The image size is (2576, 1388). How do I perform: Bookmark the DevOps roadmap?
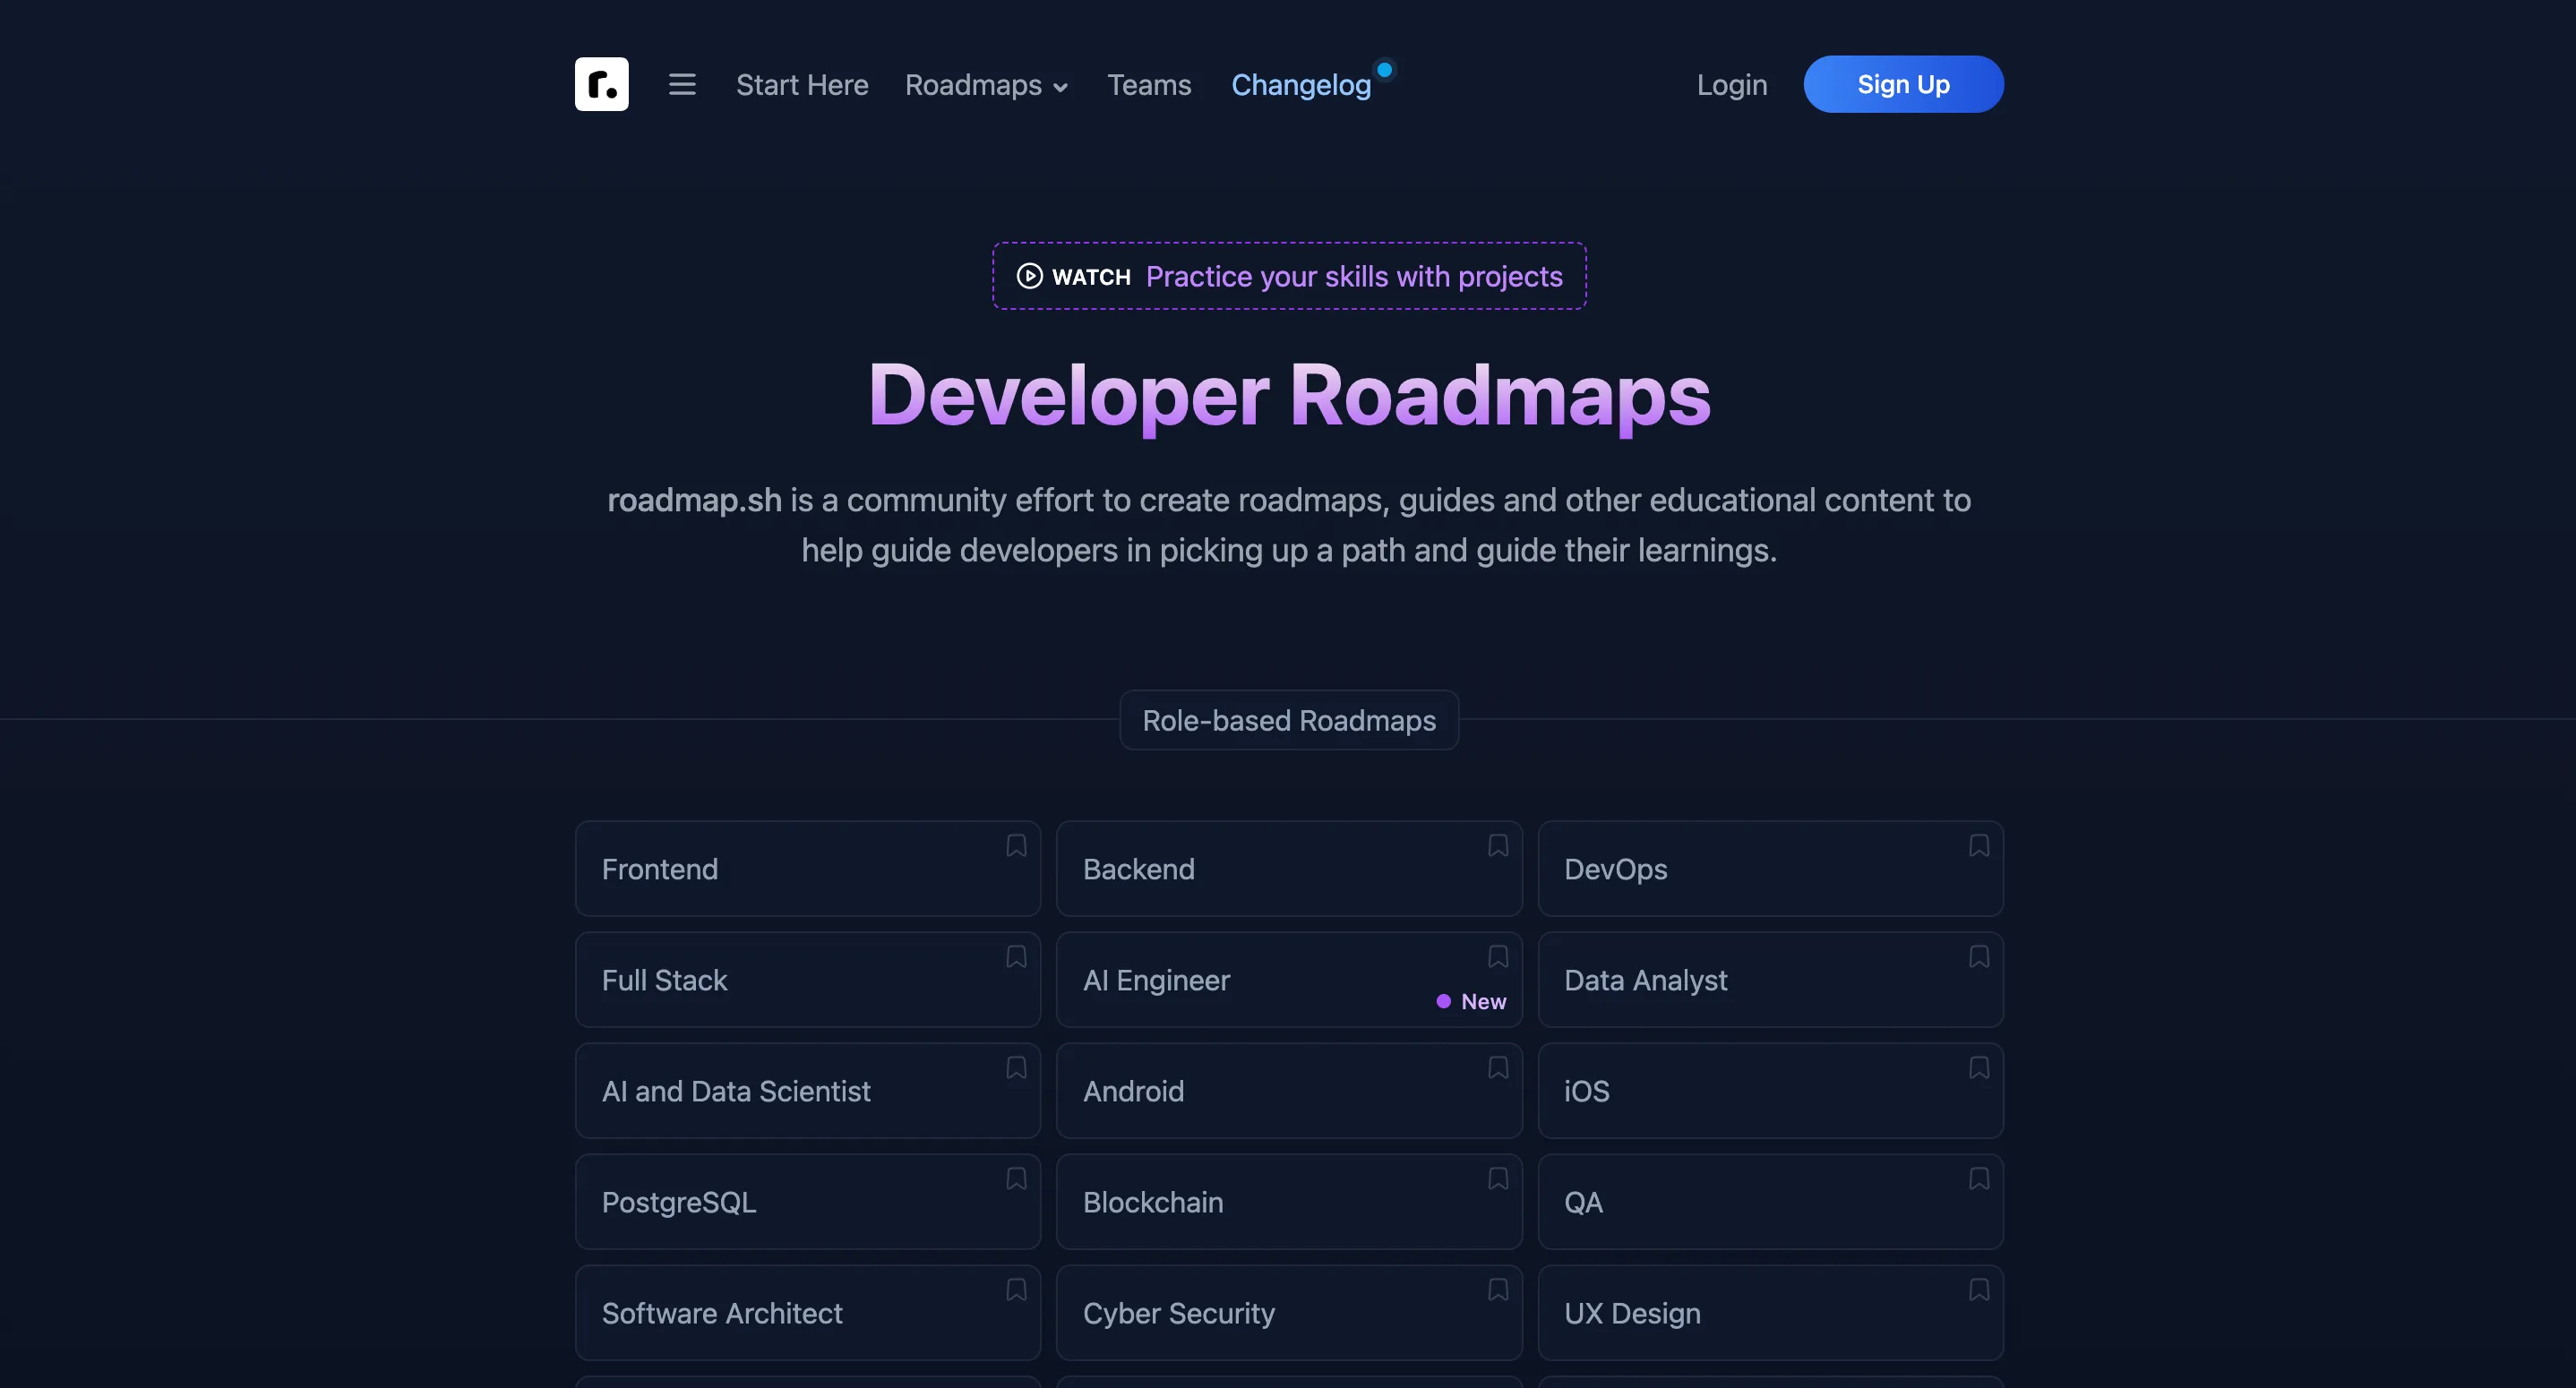coord(1979,845)
